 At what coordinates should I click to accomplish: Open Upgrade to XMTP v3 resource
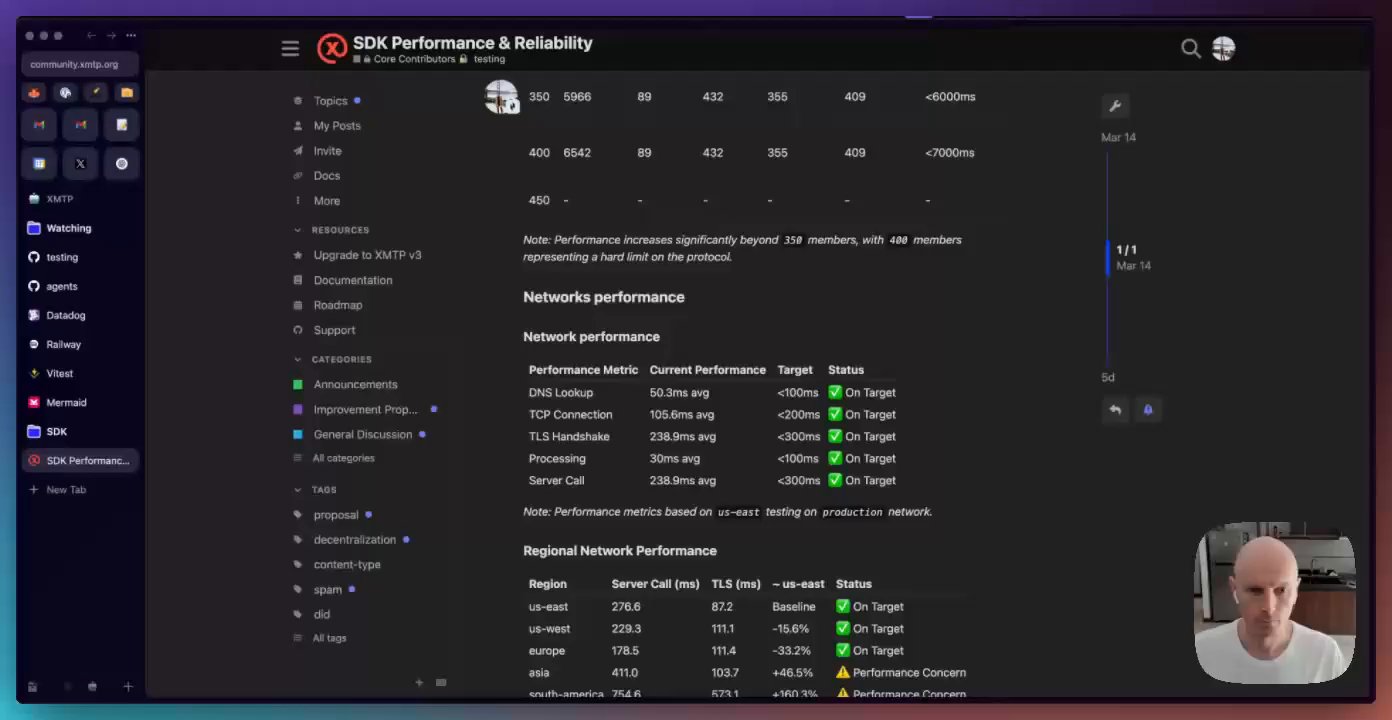367,255
